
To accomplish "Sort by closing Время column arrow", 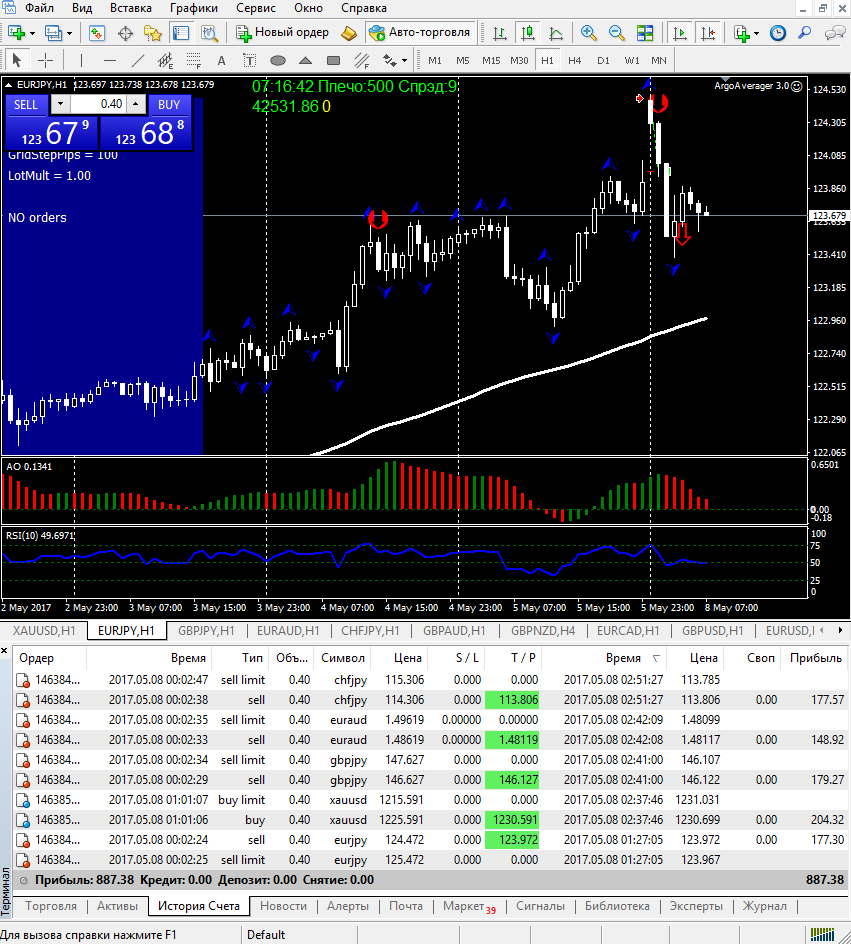I will click(656, 658).
